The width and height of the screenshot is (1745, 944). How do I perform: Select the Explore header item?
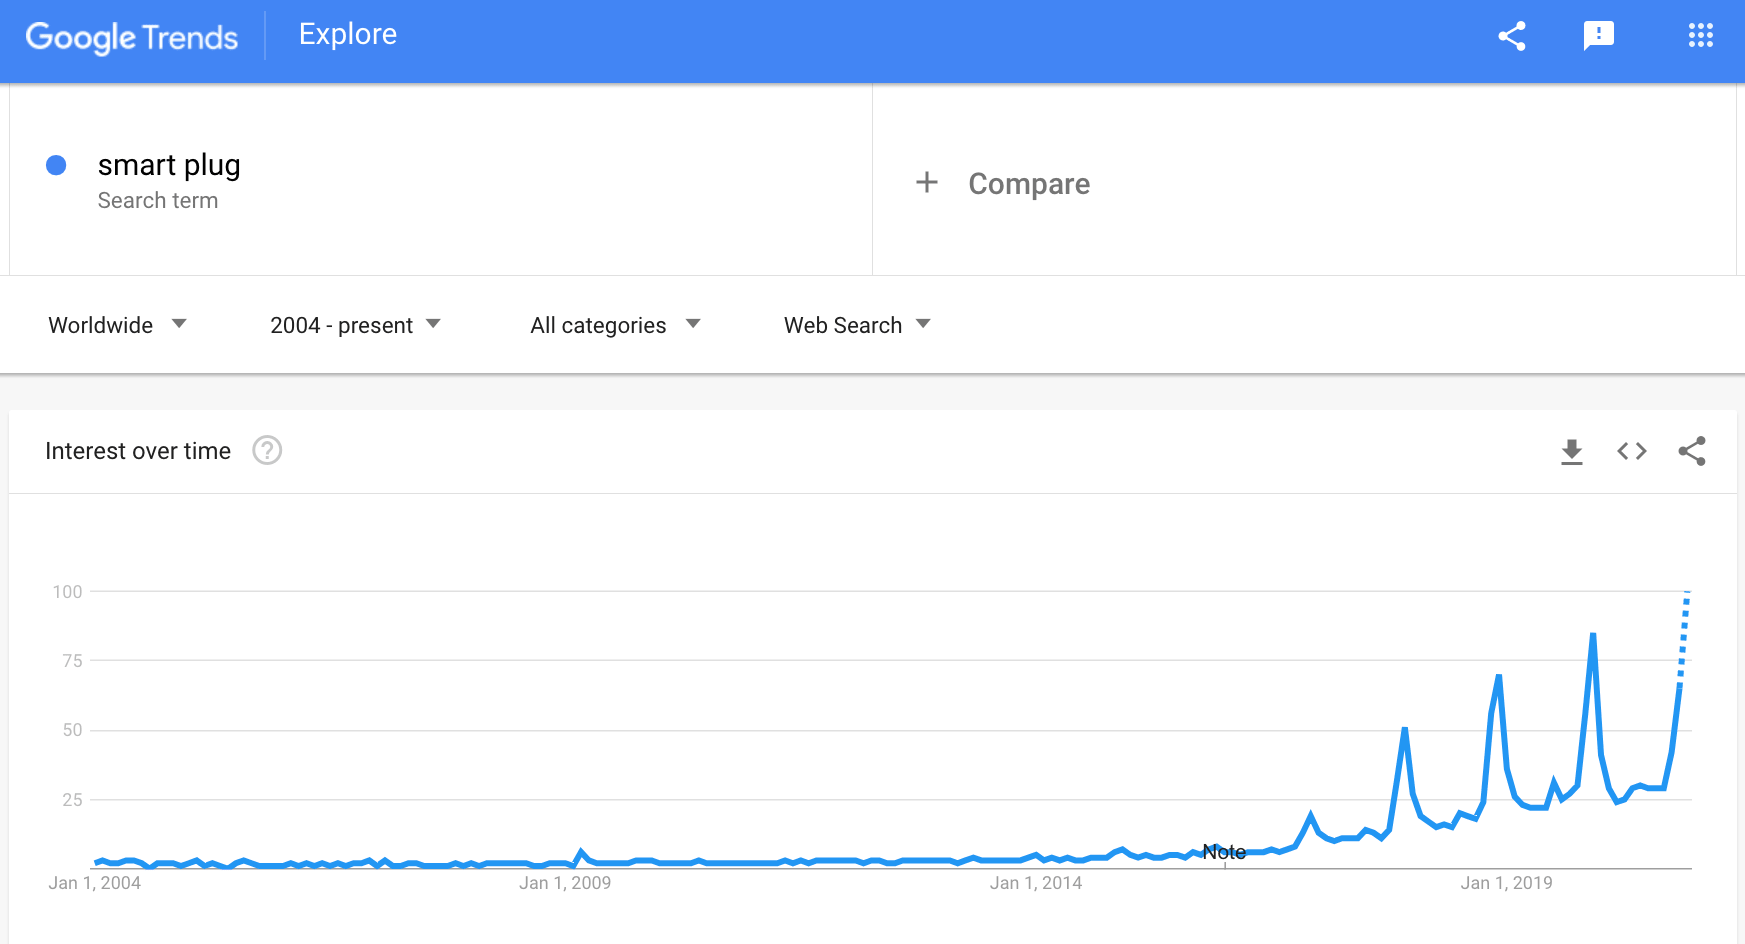coord(348,34)
